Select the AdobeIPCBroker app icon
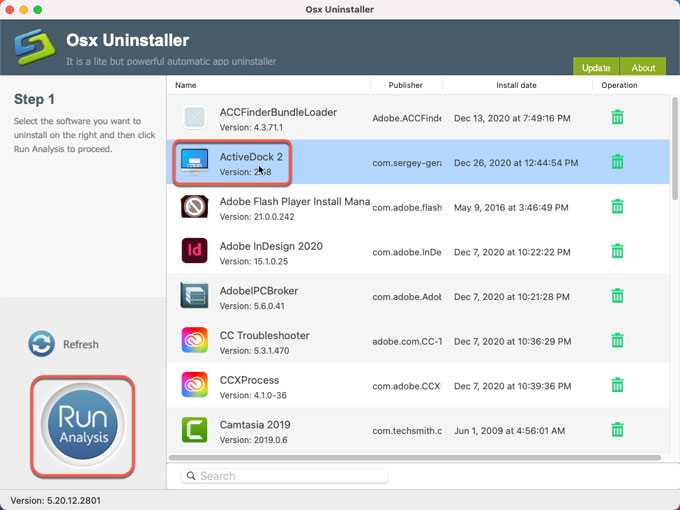The image size is (680, 510). click(194, 295)
